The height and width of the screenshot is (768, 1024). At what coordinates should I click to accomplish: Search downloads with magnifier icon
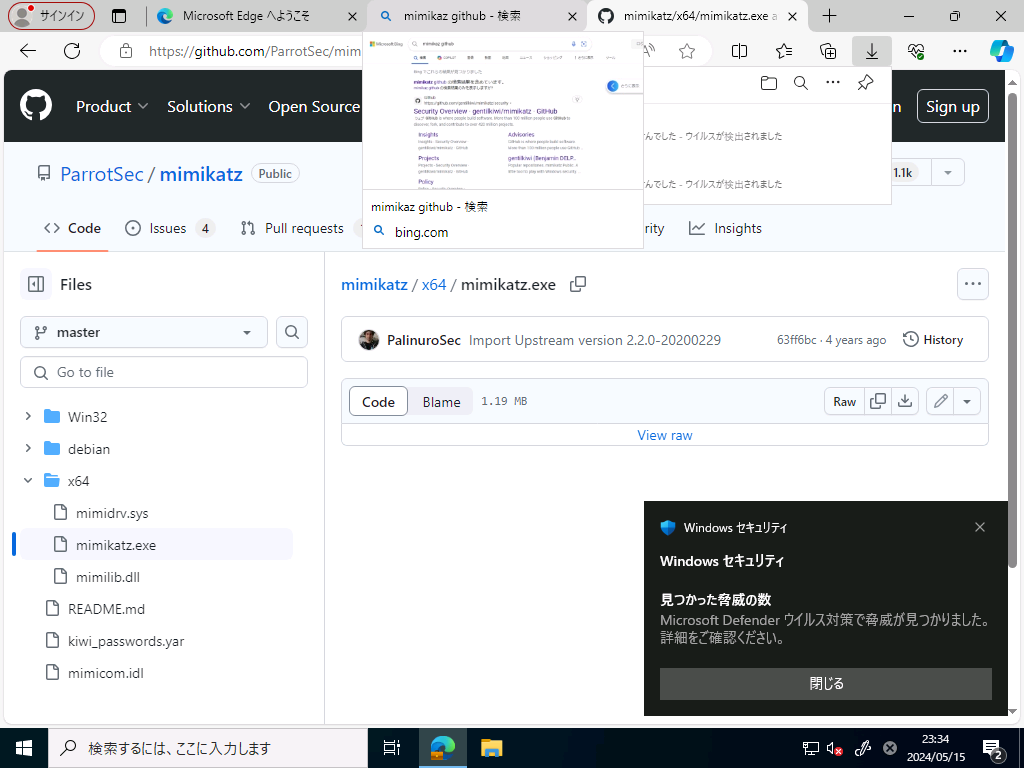tap(801, 83)
